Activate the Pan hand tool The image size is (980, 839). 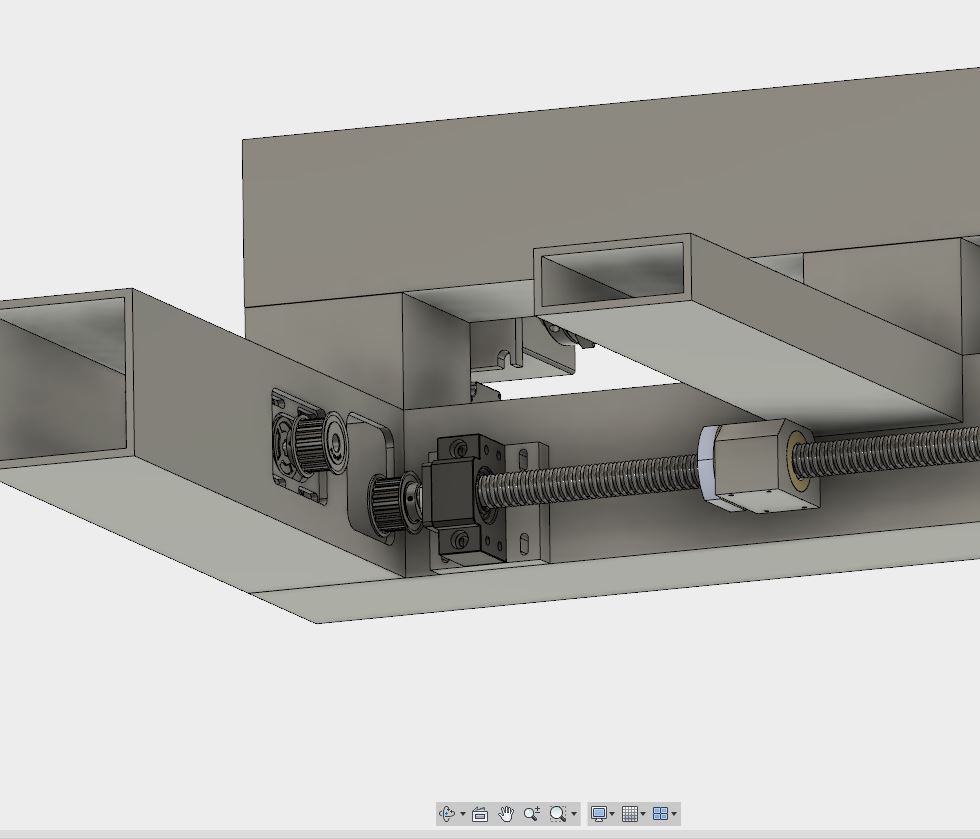506,814
